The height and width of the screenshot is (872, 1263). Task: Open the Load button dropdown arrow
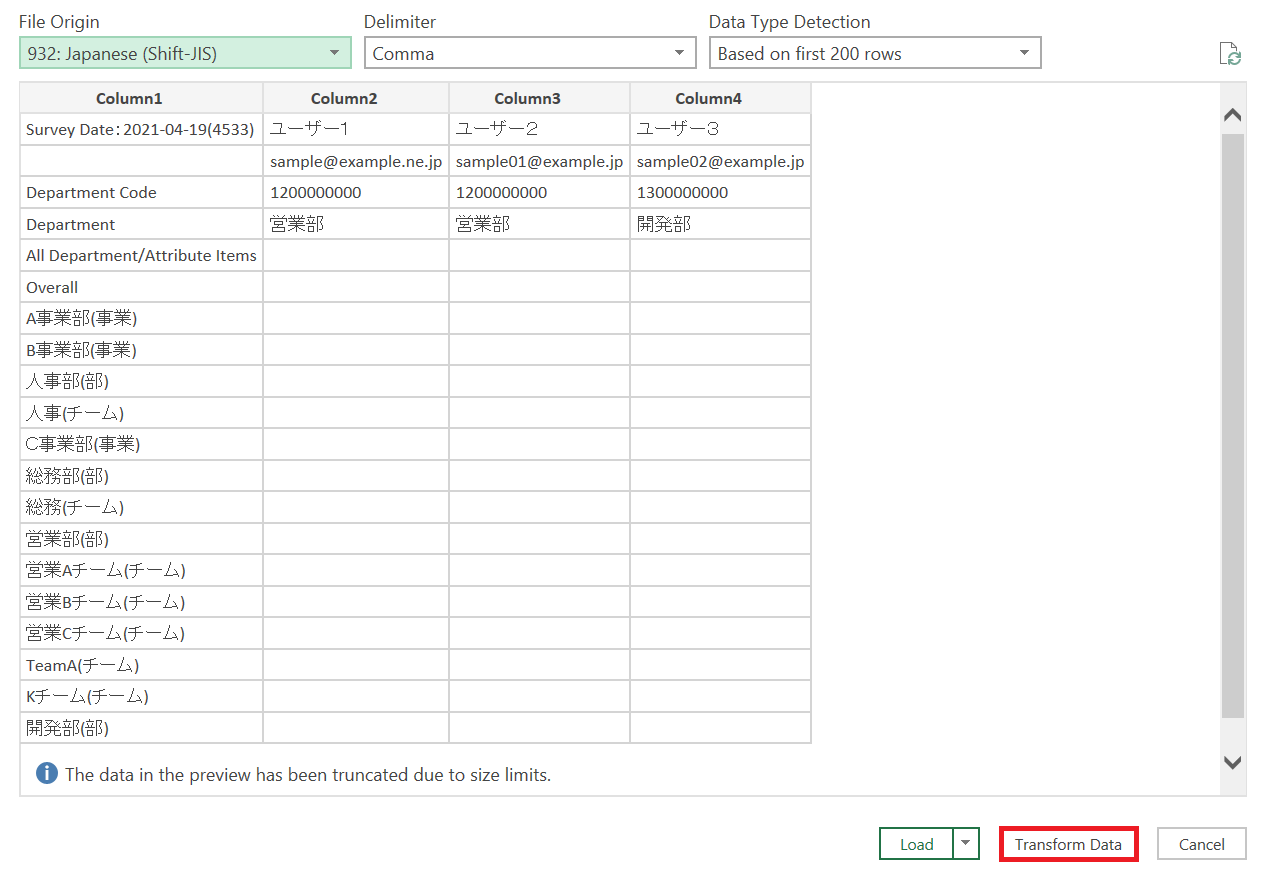[x=965, y=844]
